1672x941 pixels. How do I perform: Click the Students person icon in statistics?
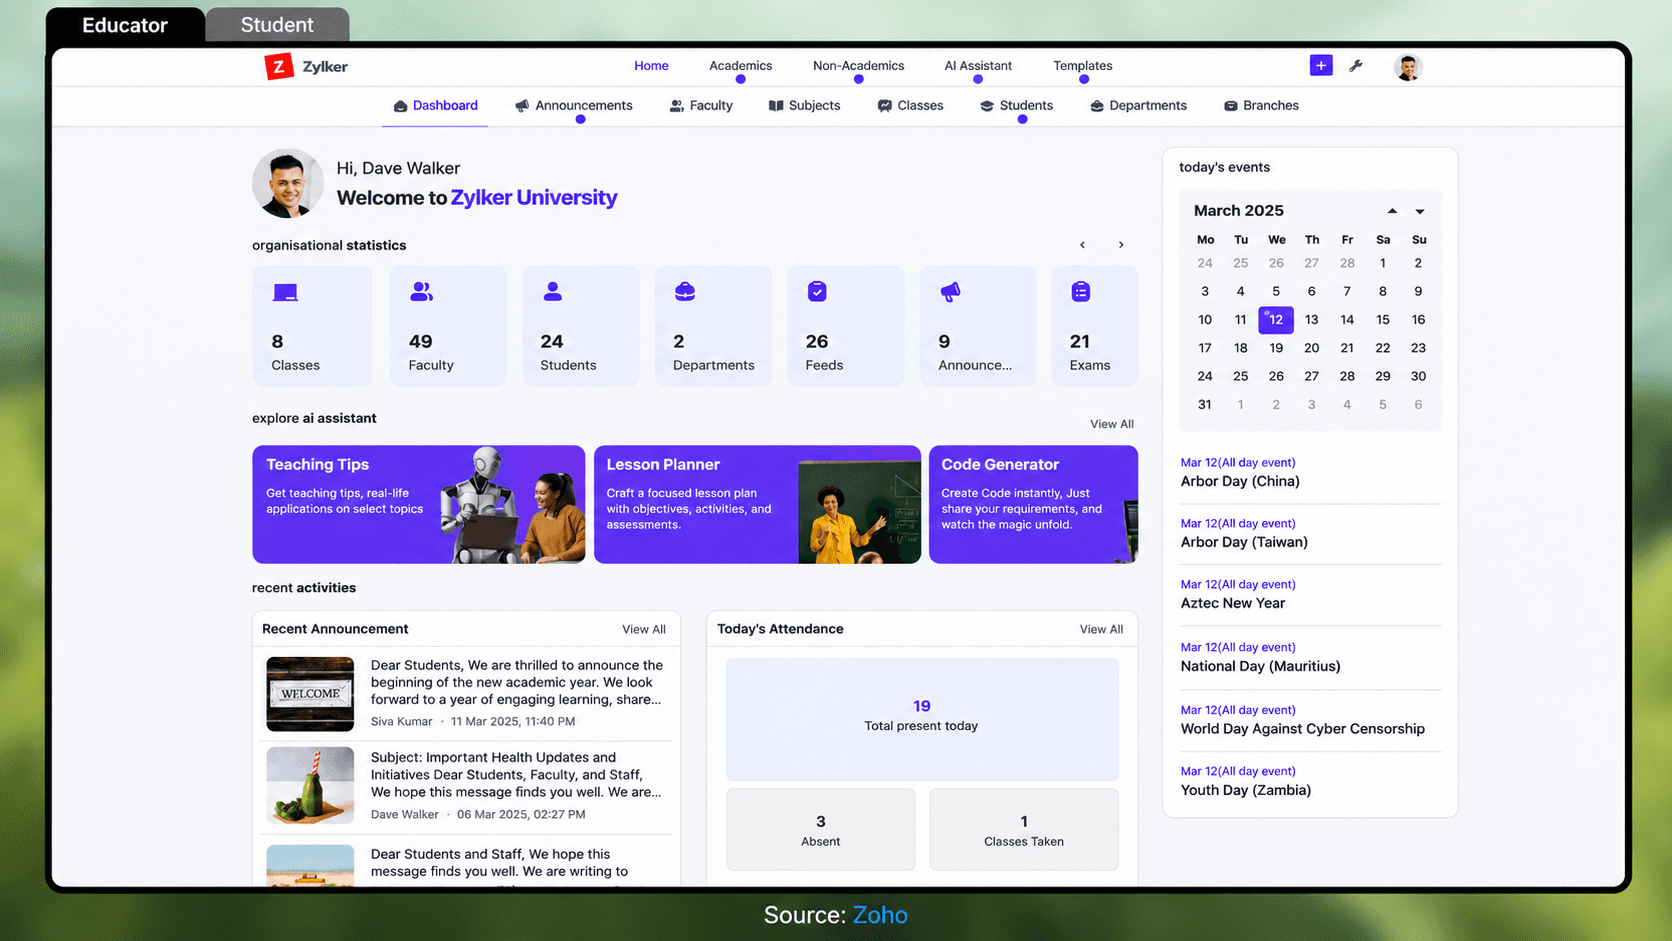click(x=552, y=292)
